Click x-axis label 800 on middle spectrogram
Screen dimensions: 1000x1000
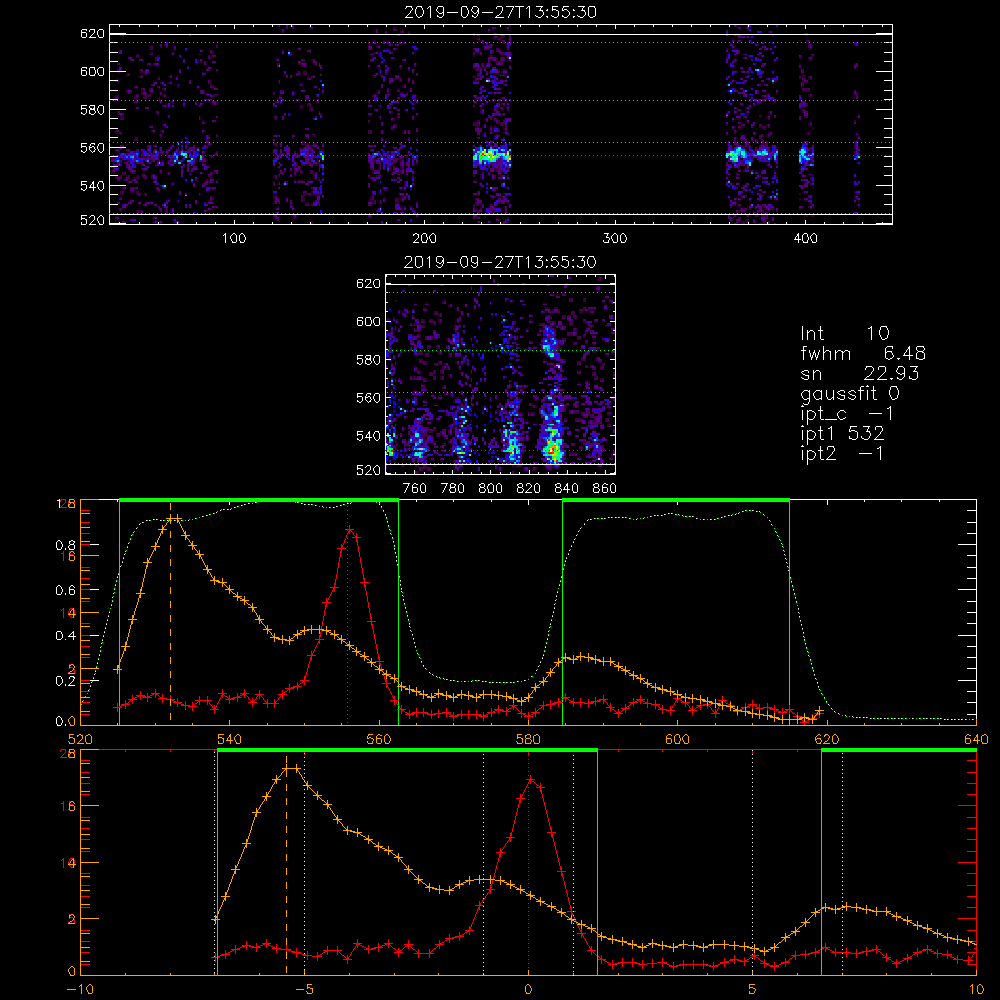coord(490,489)
